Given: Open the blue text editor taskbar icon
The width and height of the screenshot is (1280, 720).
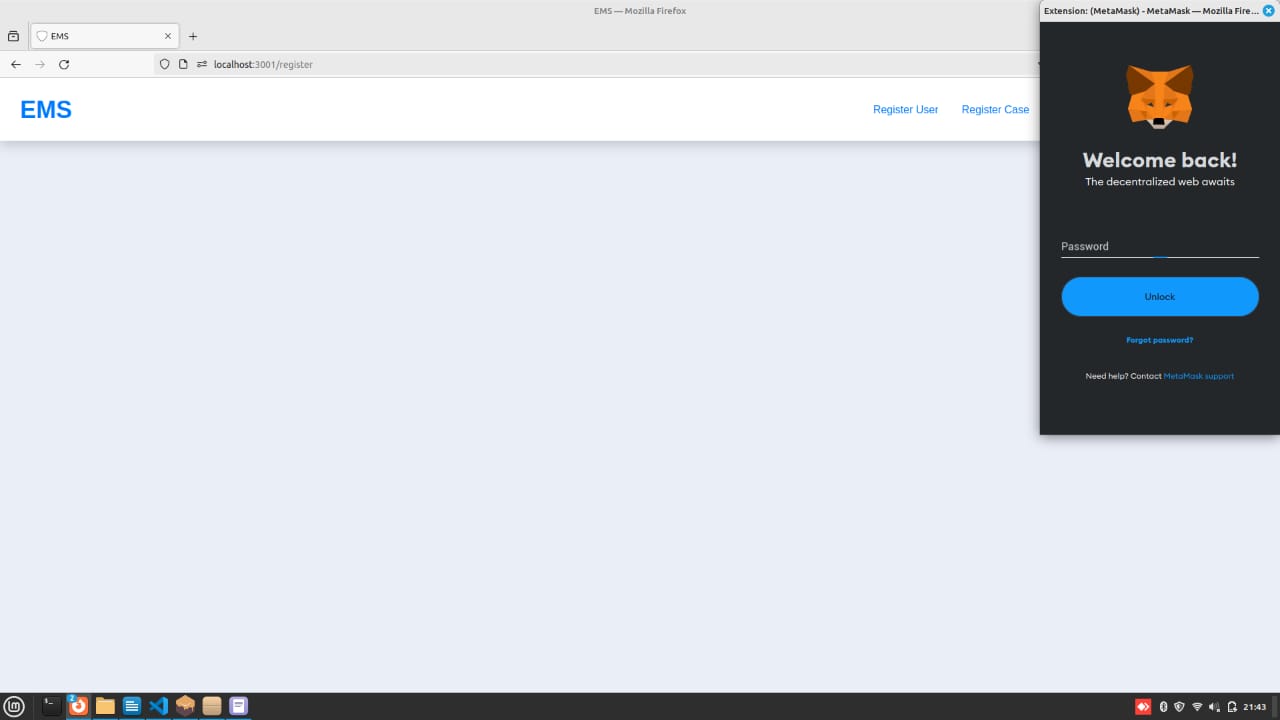Looking at the screenshot, I should (132, 706).
